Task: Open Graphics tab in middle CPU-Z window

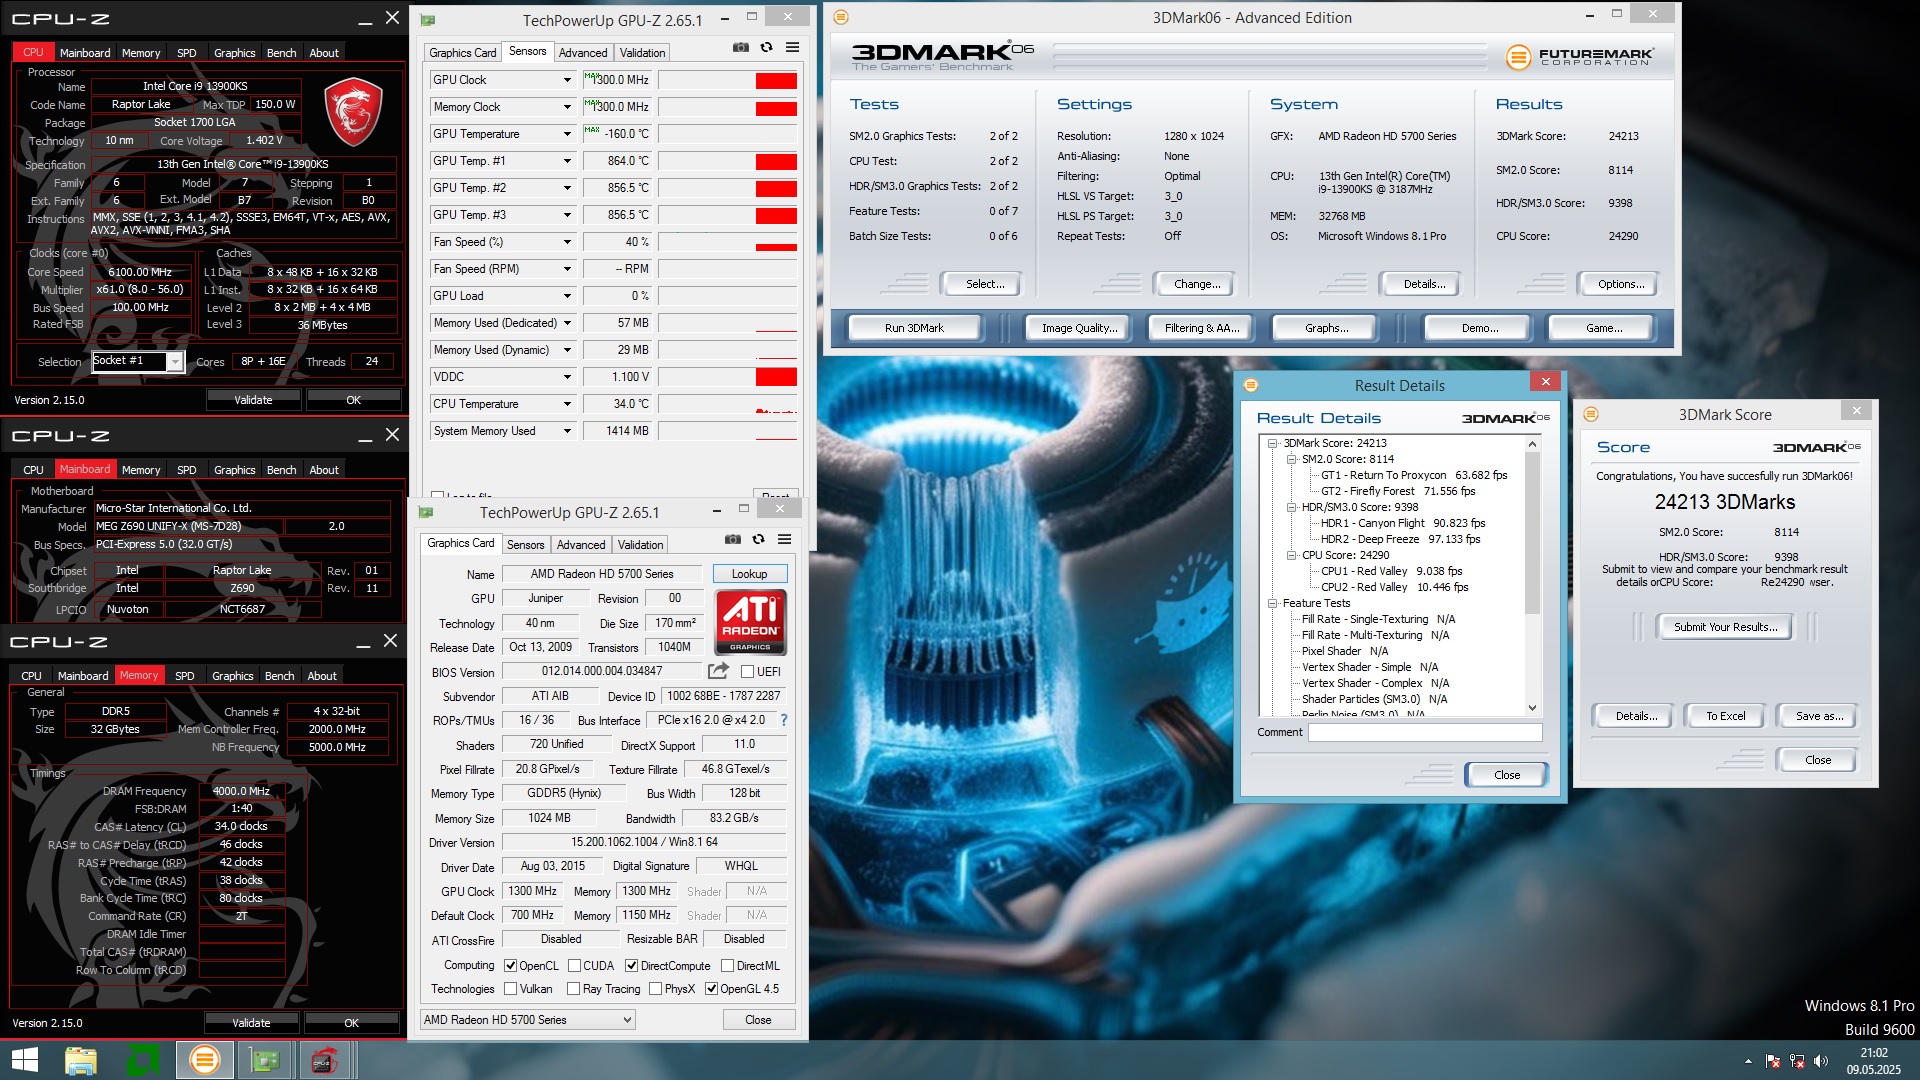Action: [235, 470]
